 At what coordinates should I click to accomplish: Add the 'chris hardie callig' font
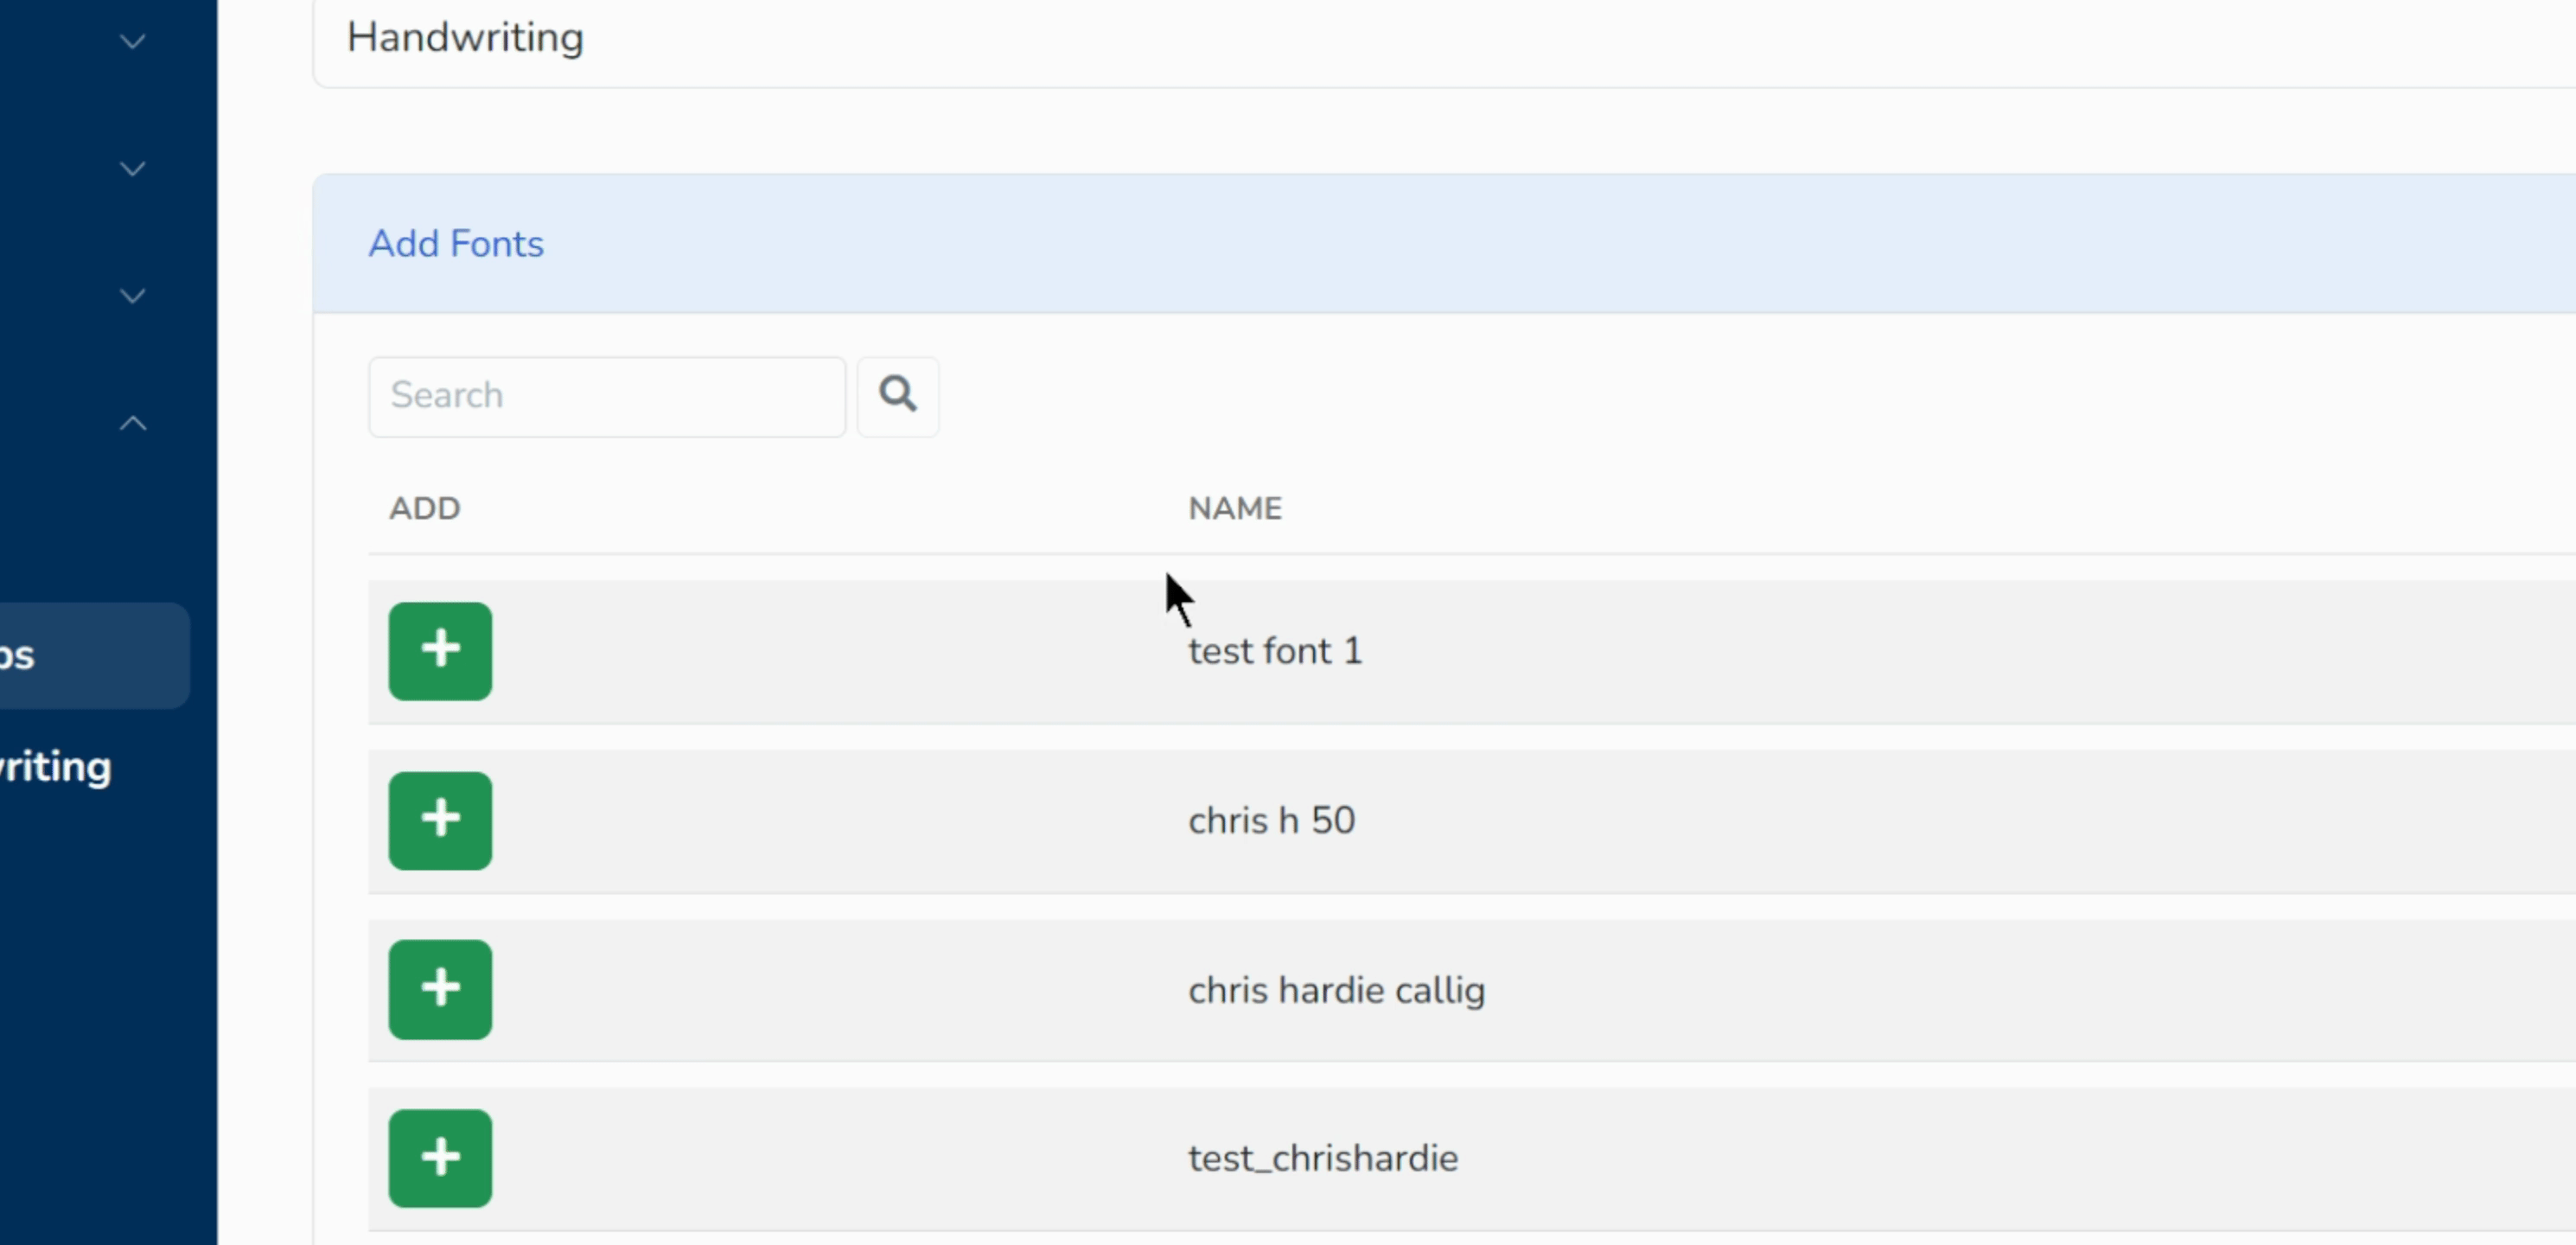(440, 989)
